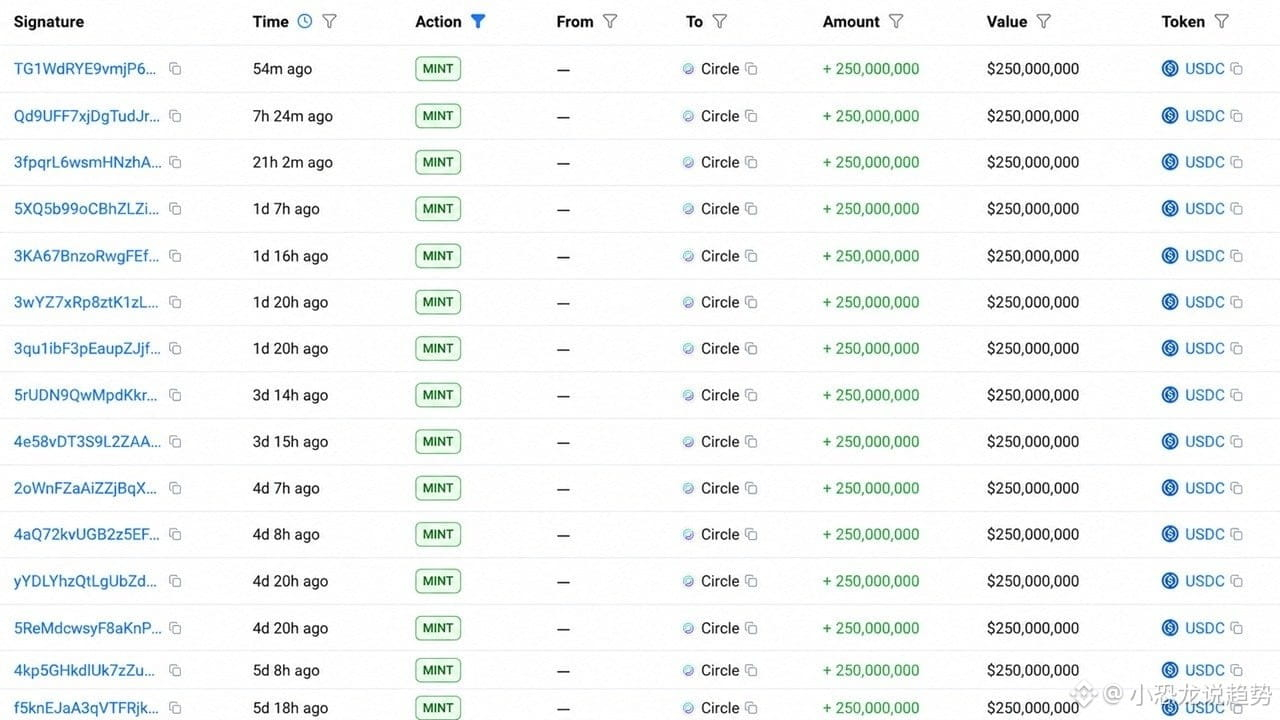Copy Circle address in the 3d 14h ago row

[751, 395]
